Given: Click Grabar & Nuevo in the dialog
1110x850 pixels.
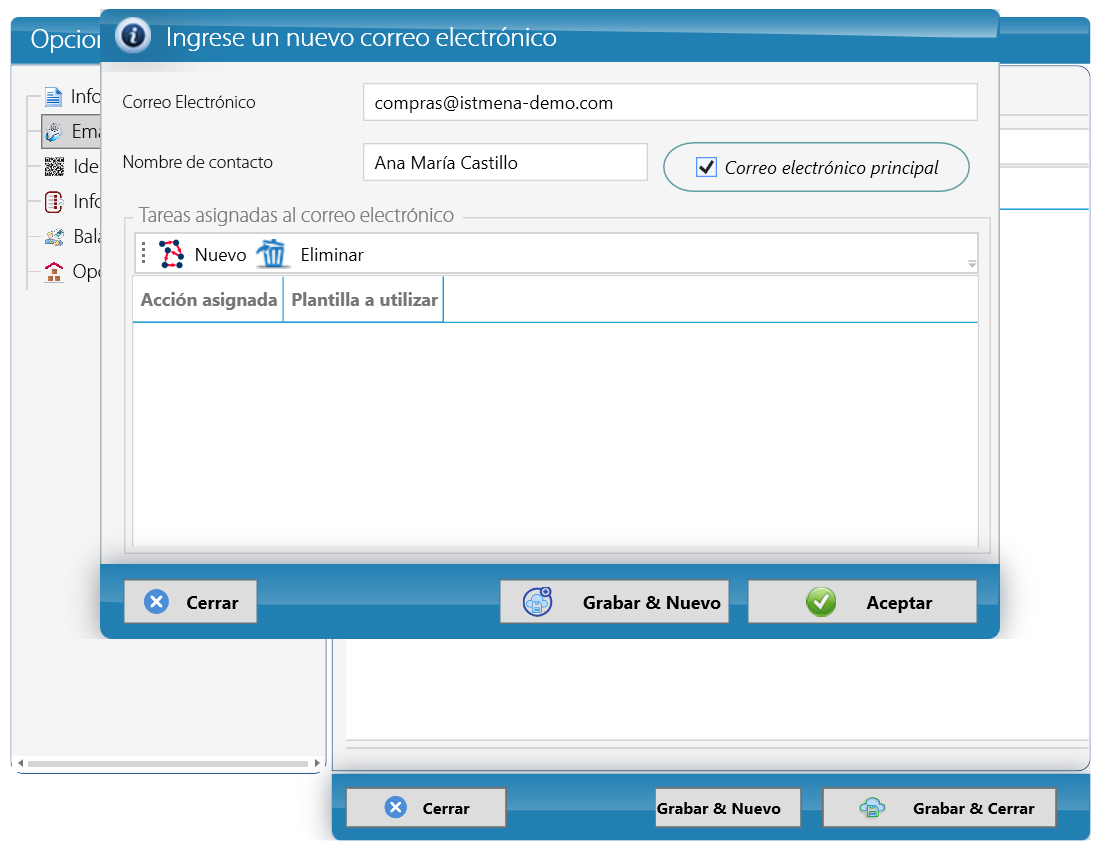Looking at the screenshot, I should 614,602.
